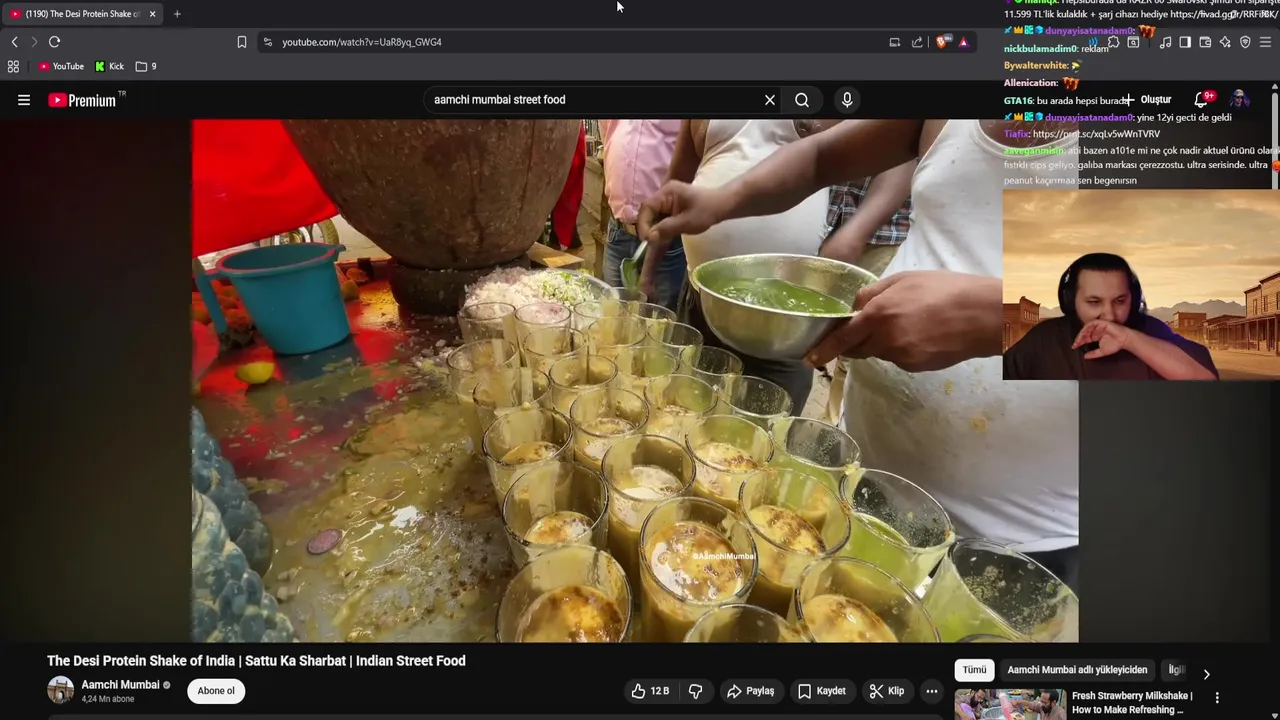Close the Desi Protein Shake tab
Image resolution: width=1280 pixels, height=720 pixels.
152,14
